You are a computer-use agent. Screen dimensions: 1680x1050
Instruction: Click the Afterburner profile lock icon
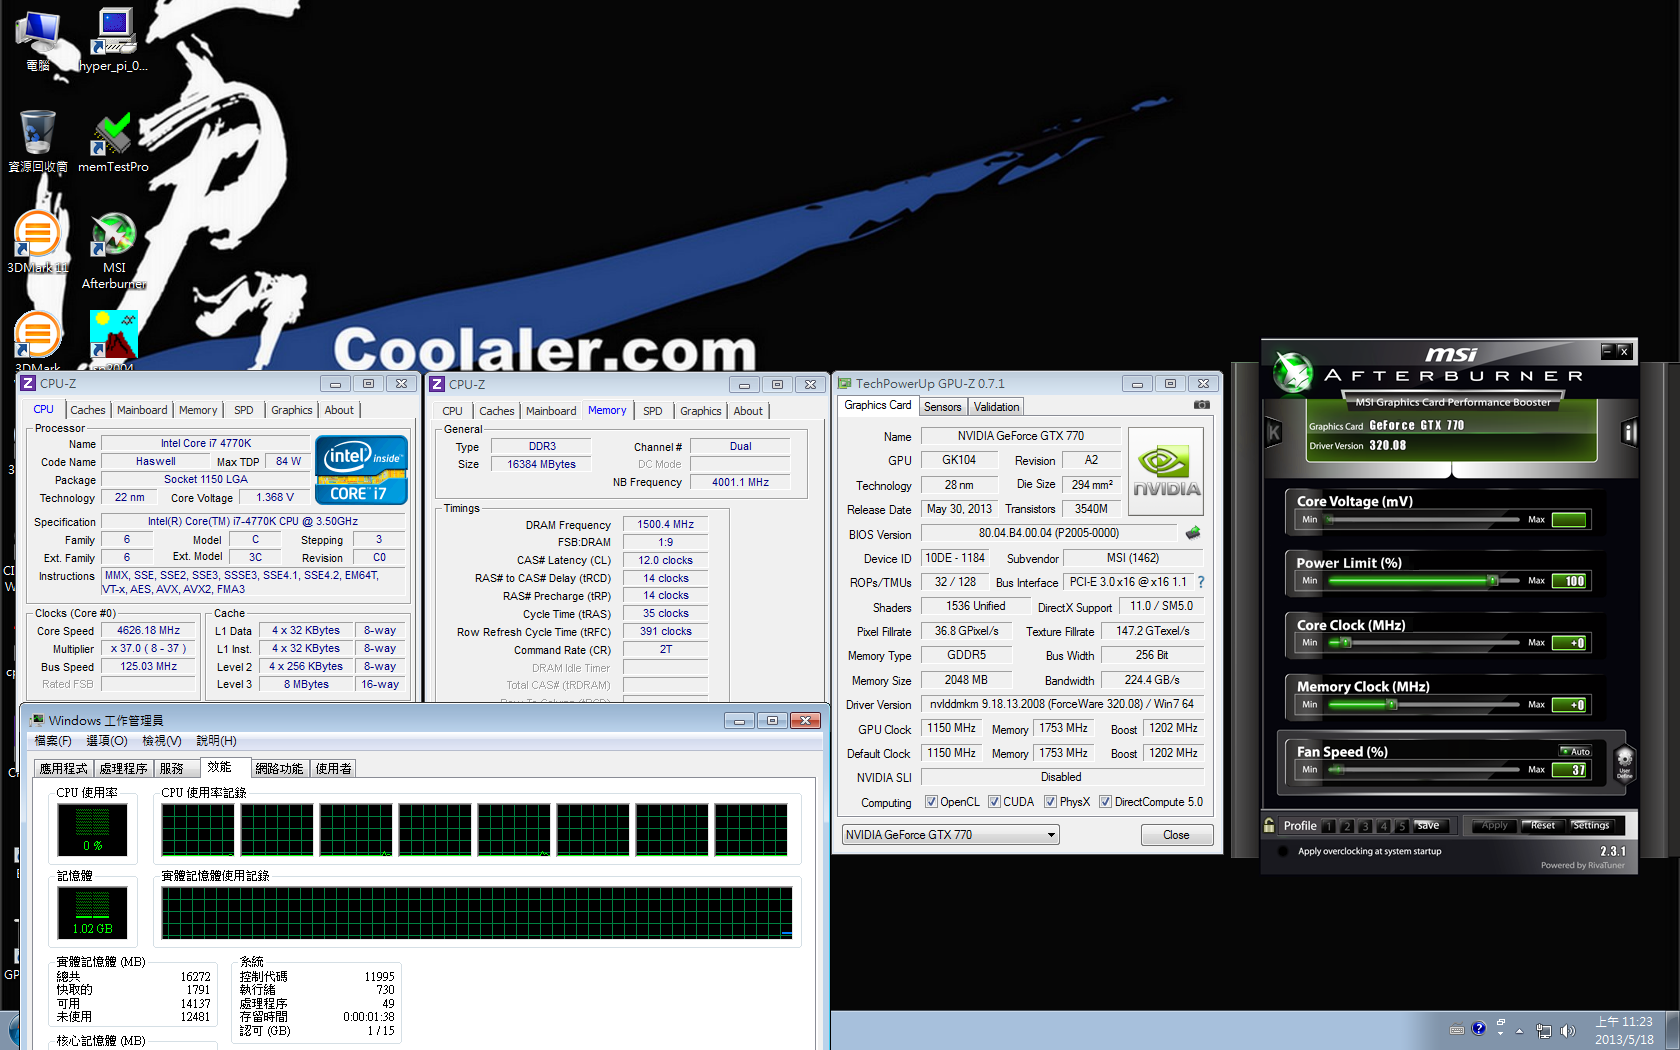tap(1269, 825)
